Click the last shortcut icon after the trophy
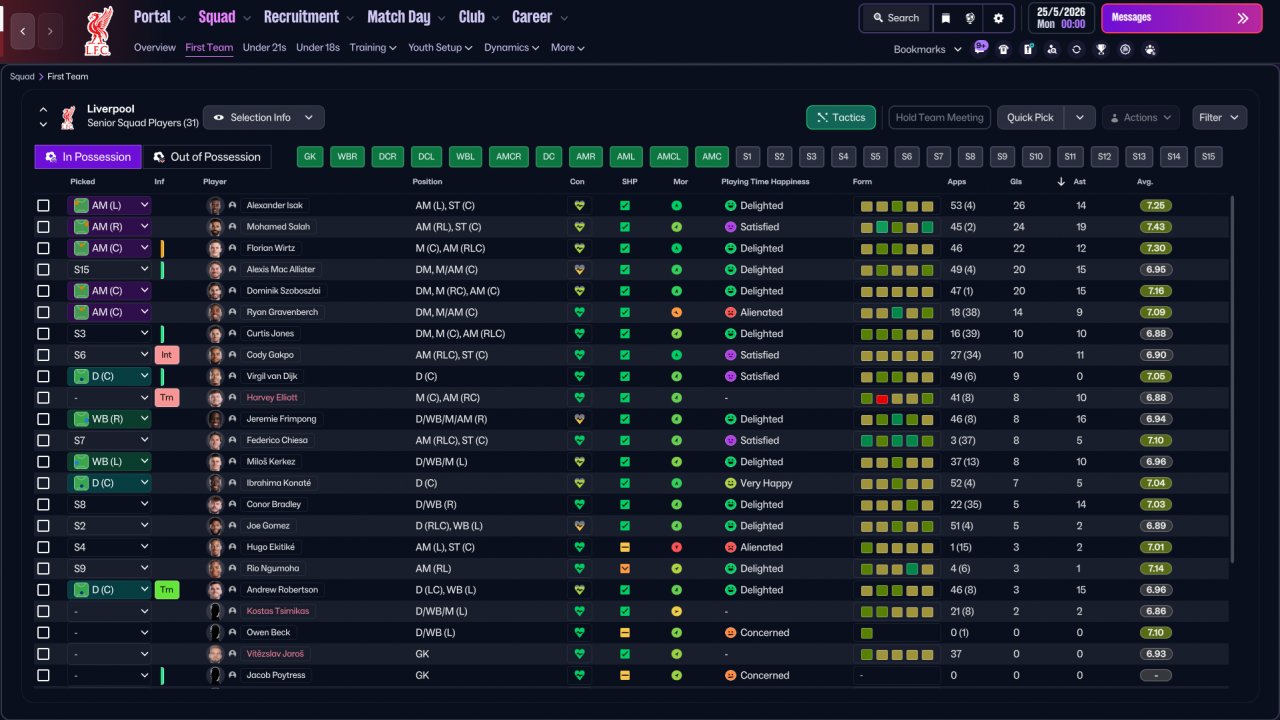The image size is (1280, 720). pos(1150,49)
